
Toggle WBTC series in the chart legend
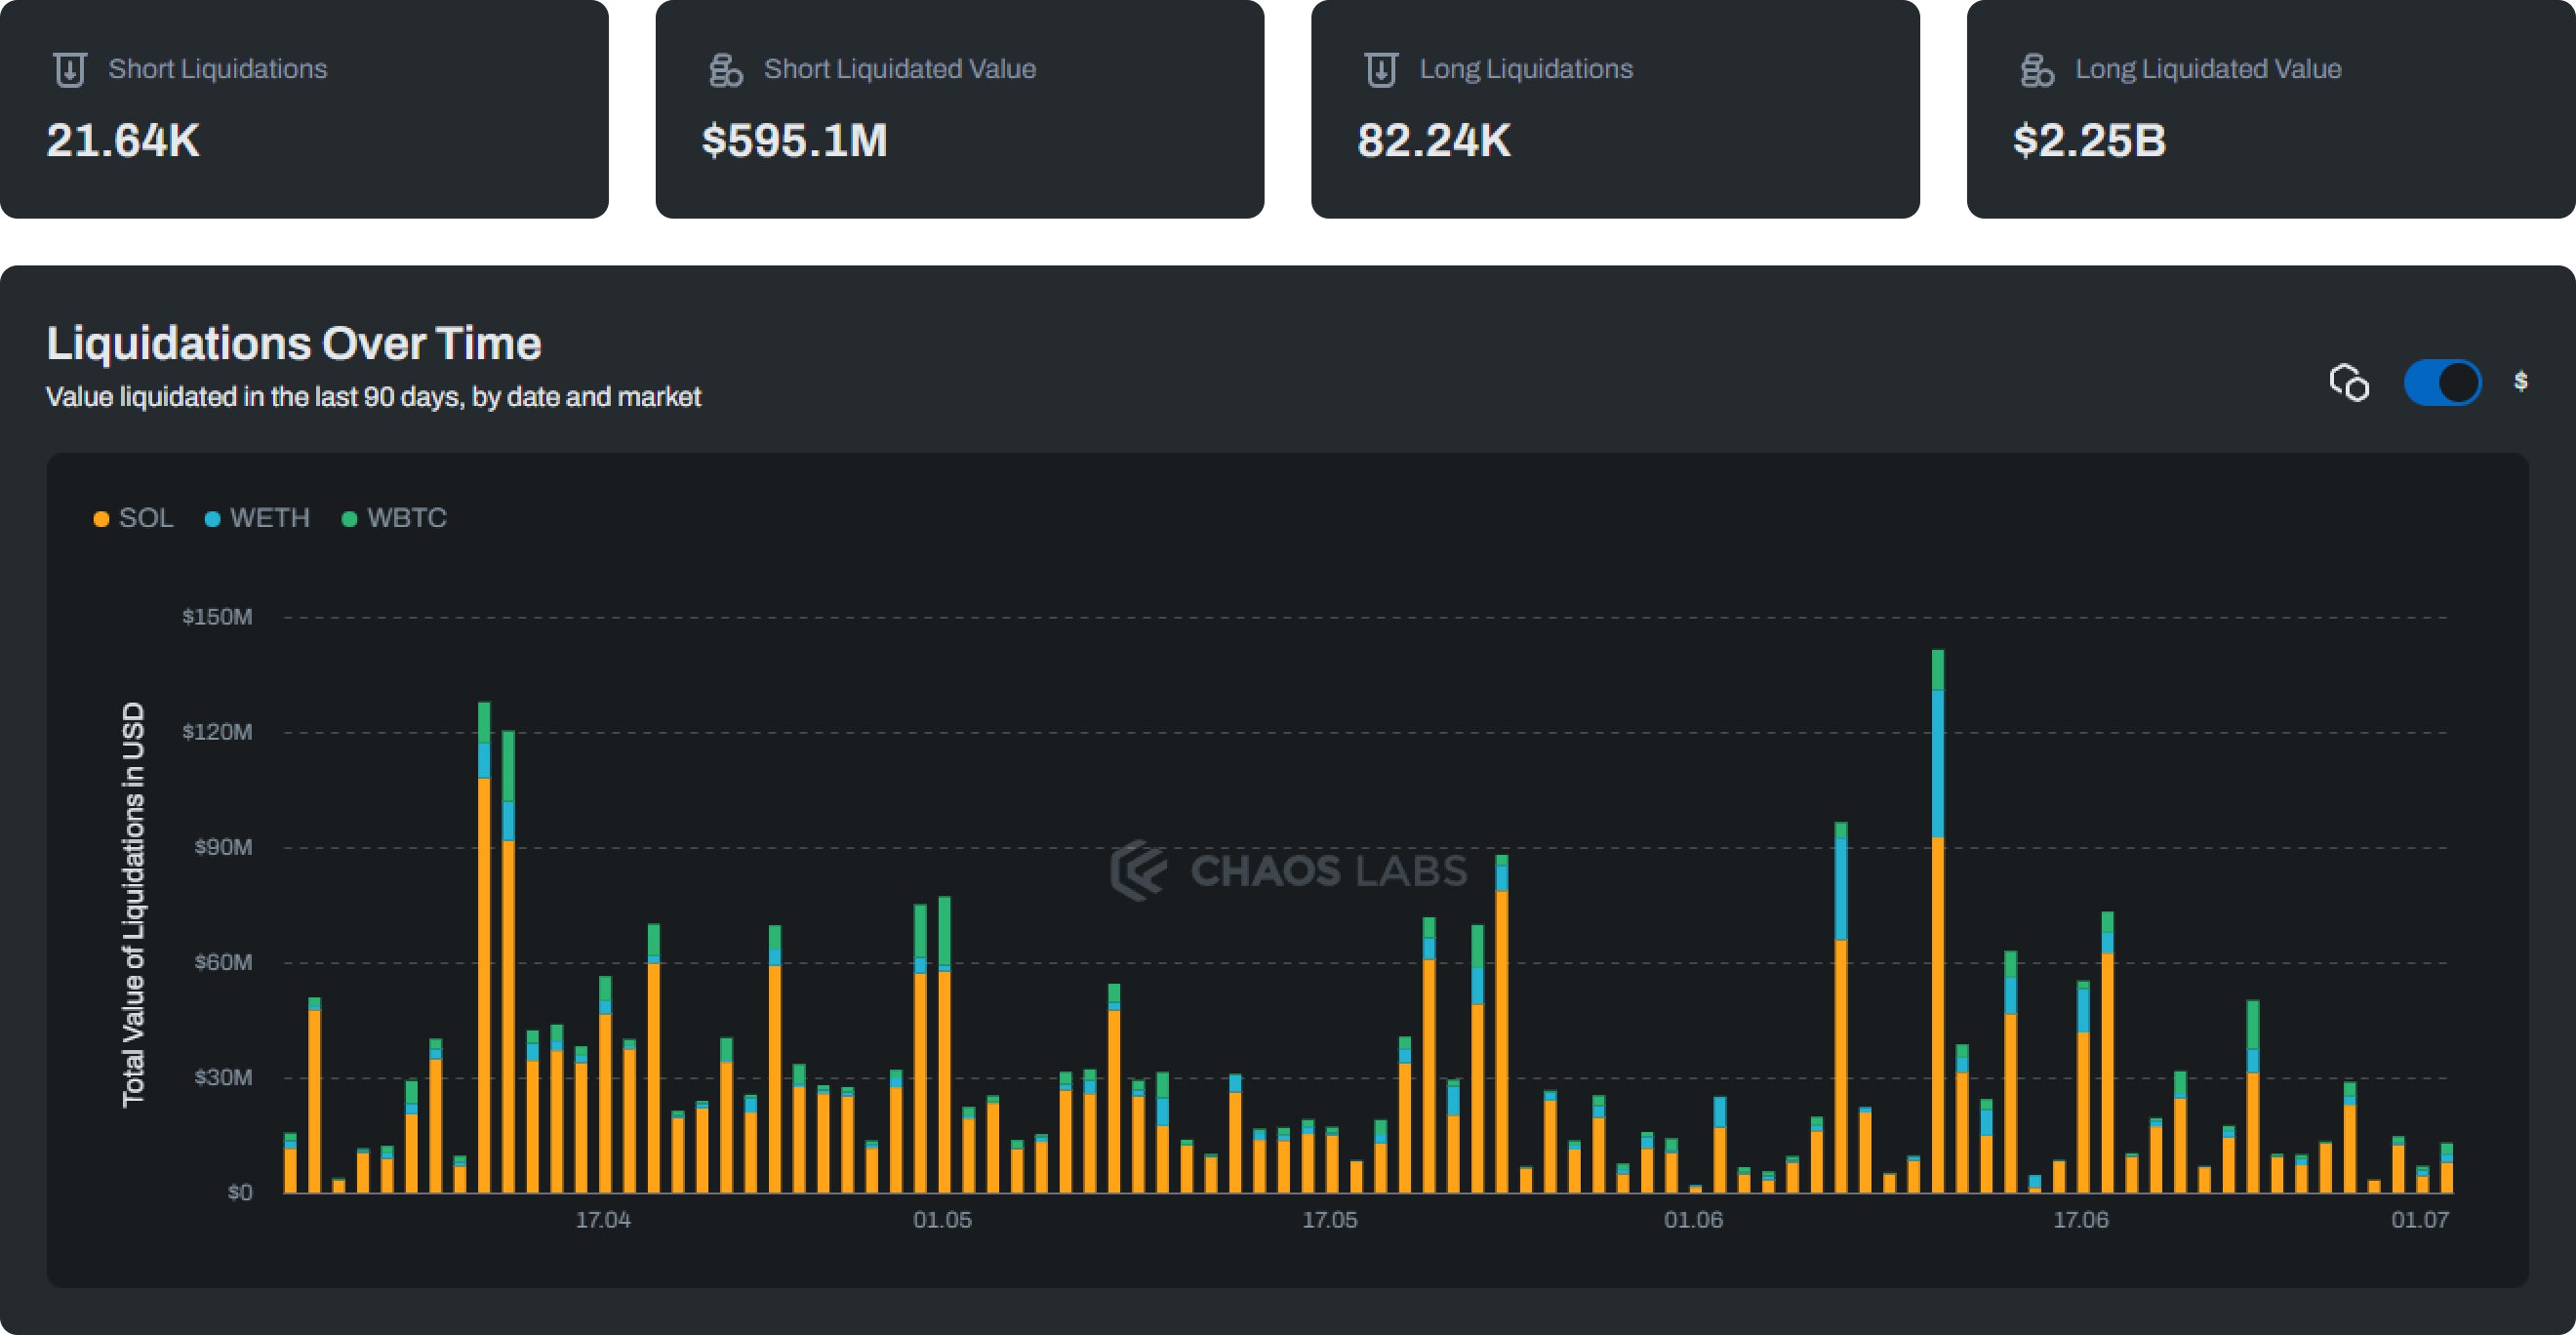394,518
